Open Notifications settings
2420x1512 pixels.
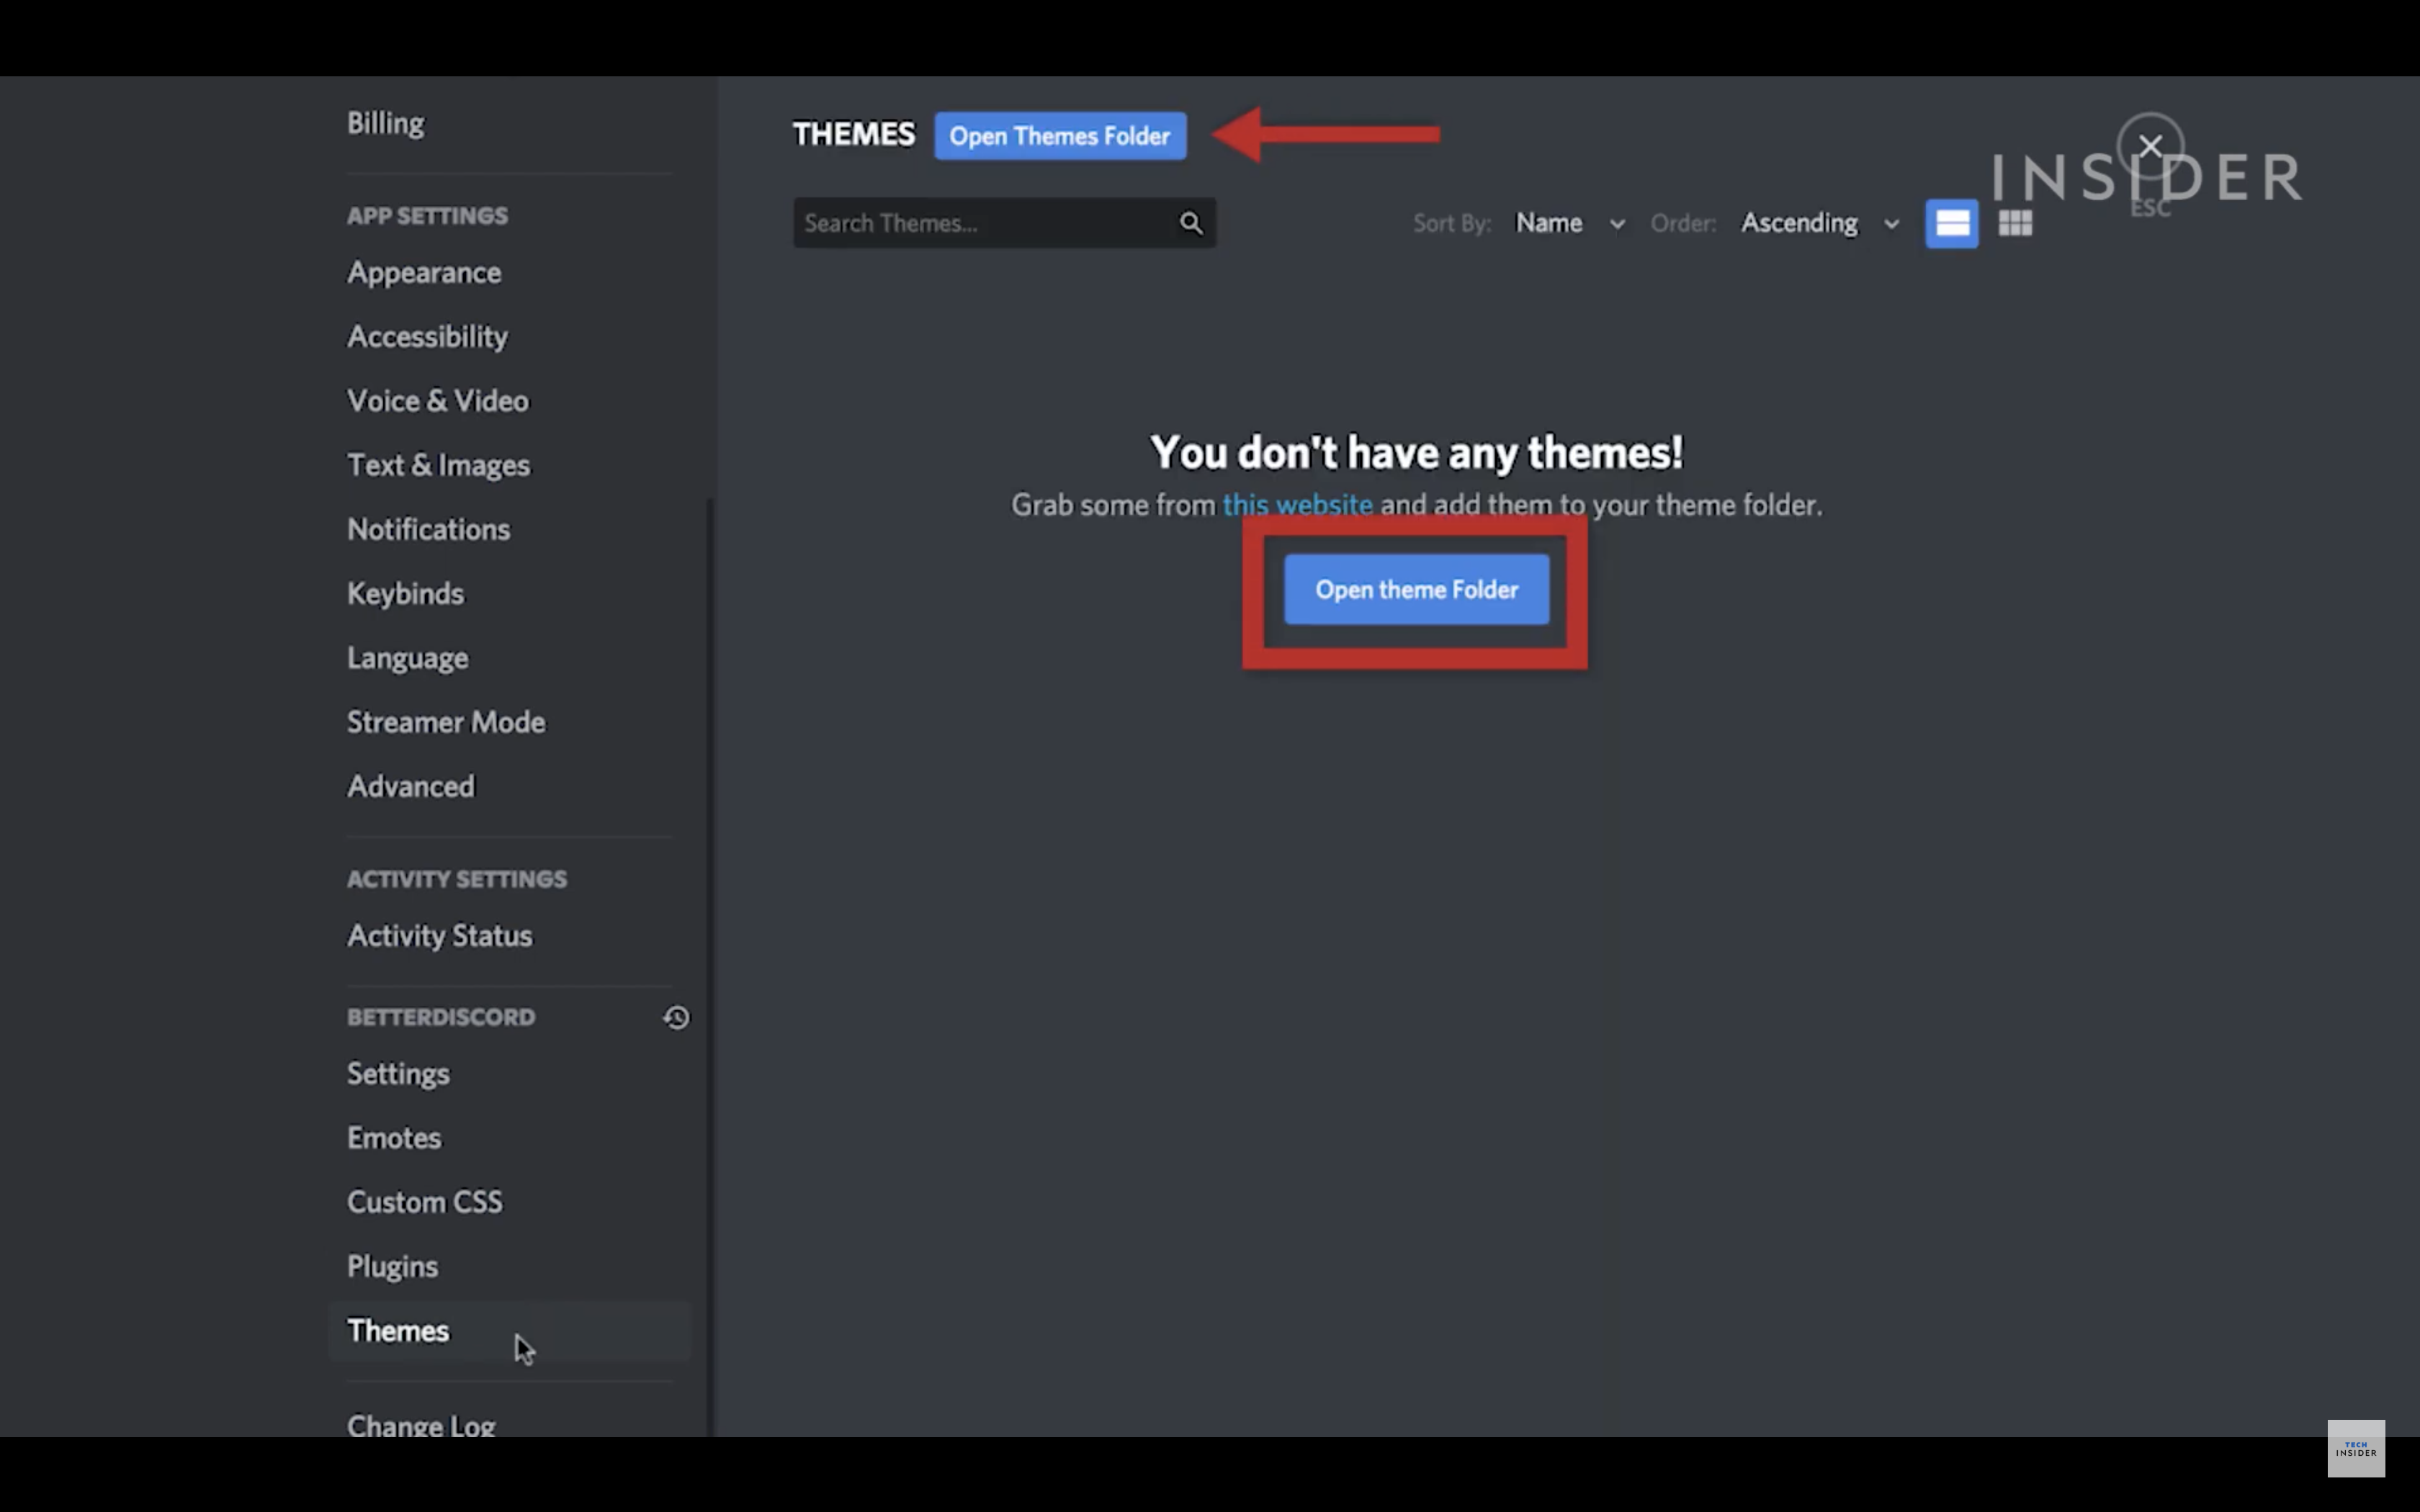tap(429, 529)
